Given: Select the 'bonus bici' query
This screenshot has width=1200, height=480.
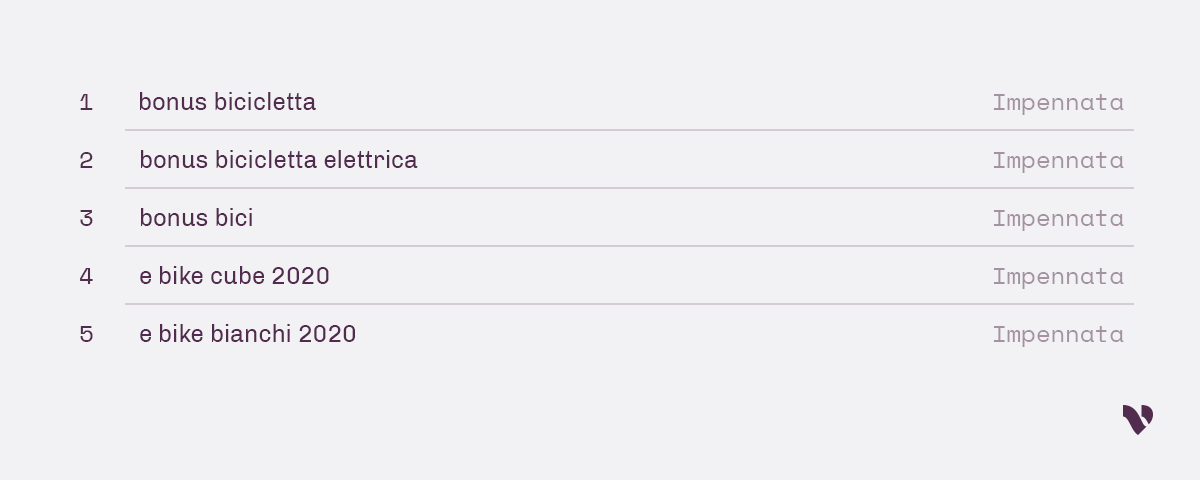Looking at the screenshot, I should pyautogui.click(x=196, y=218).
